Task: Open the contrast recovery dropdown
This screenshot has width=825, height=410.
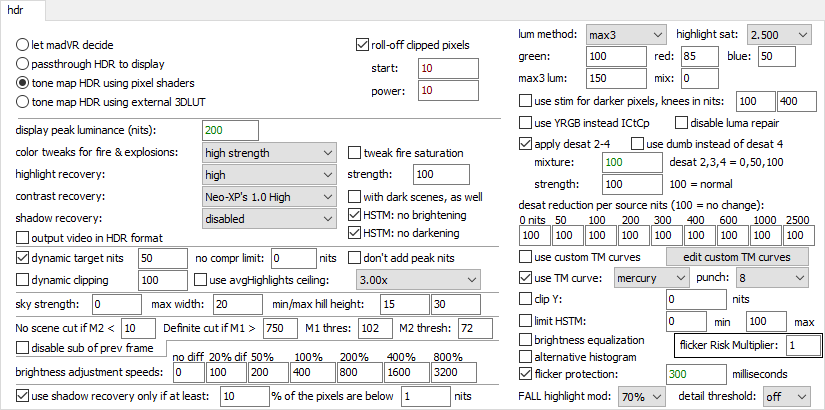Action: point(268,196)
